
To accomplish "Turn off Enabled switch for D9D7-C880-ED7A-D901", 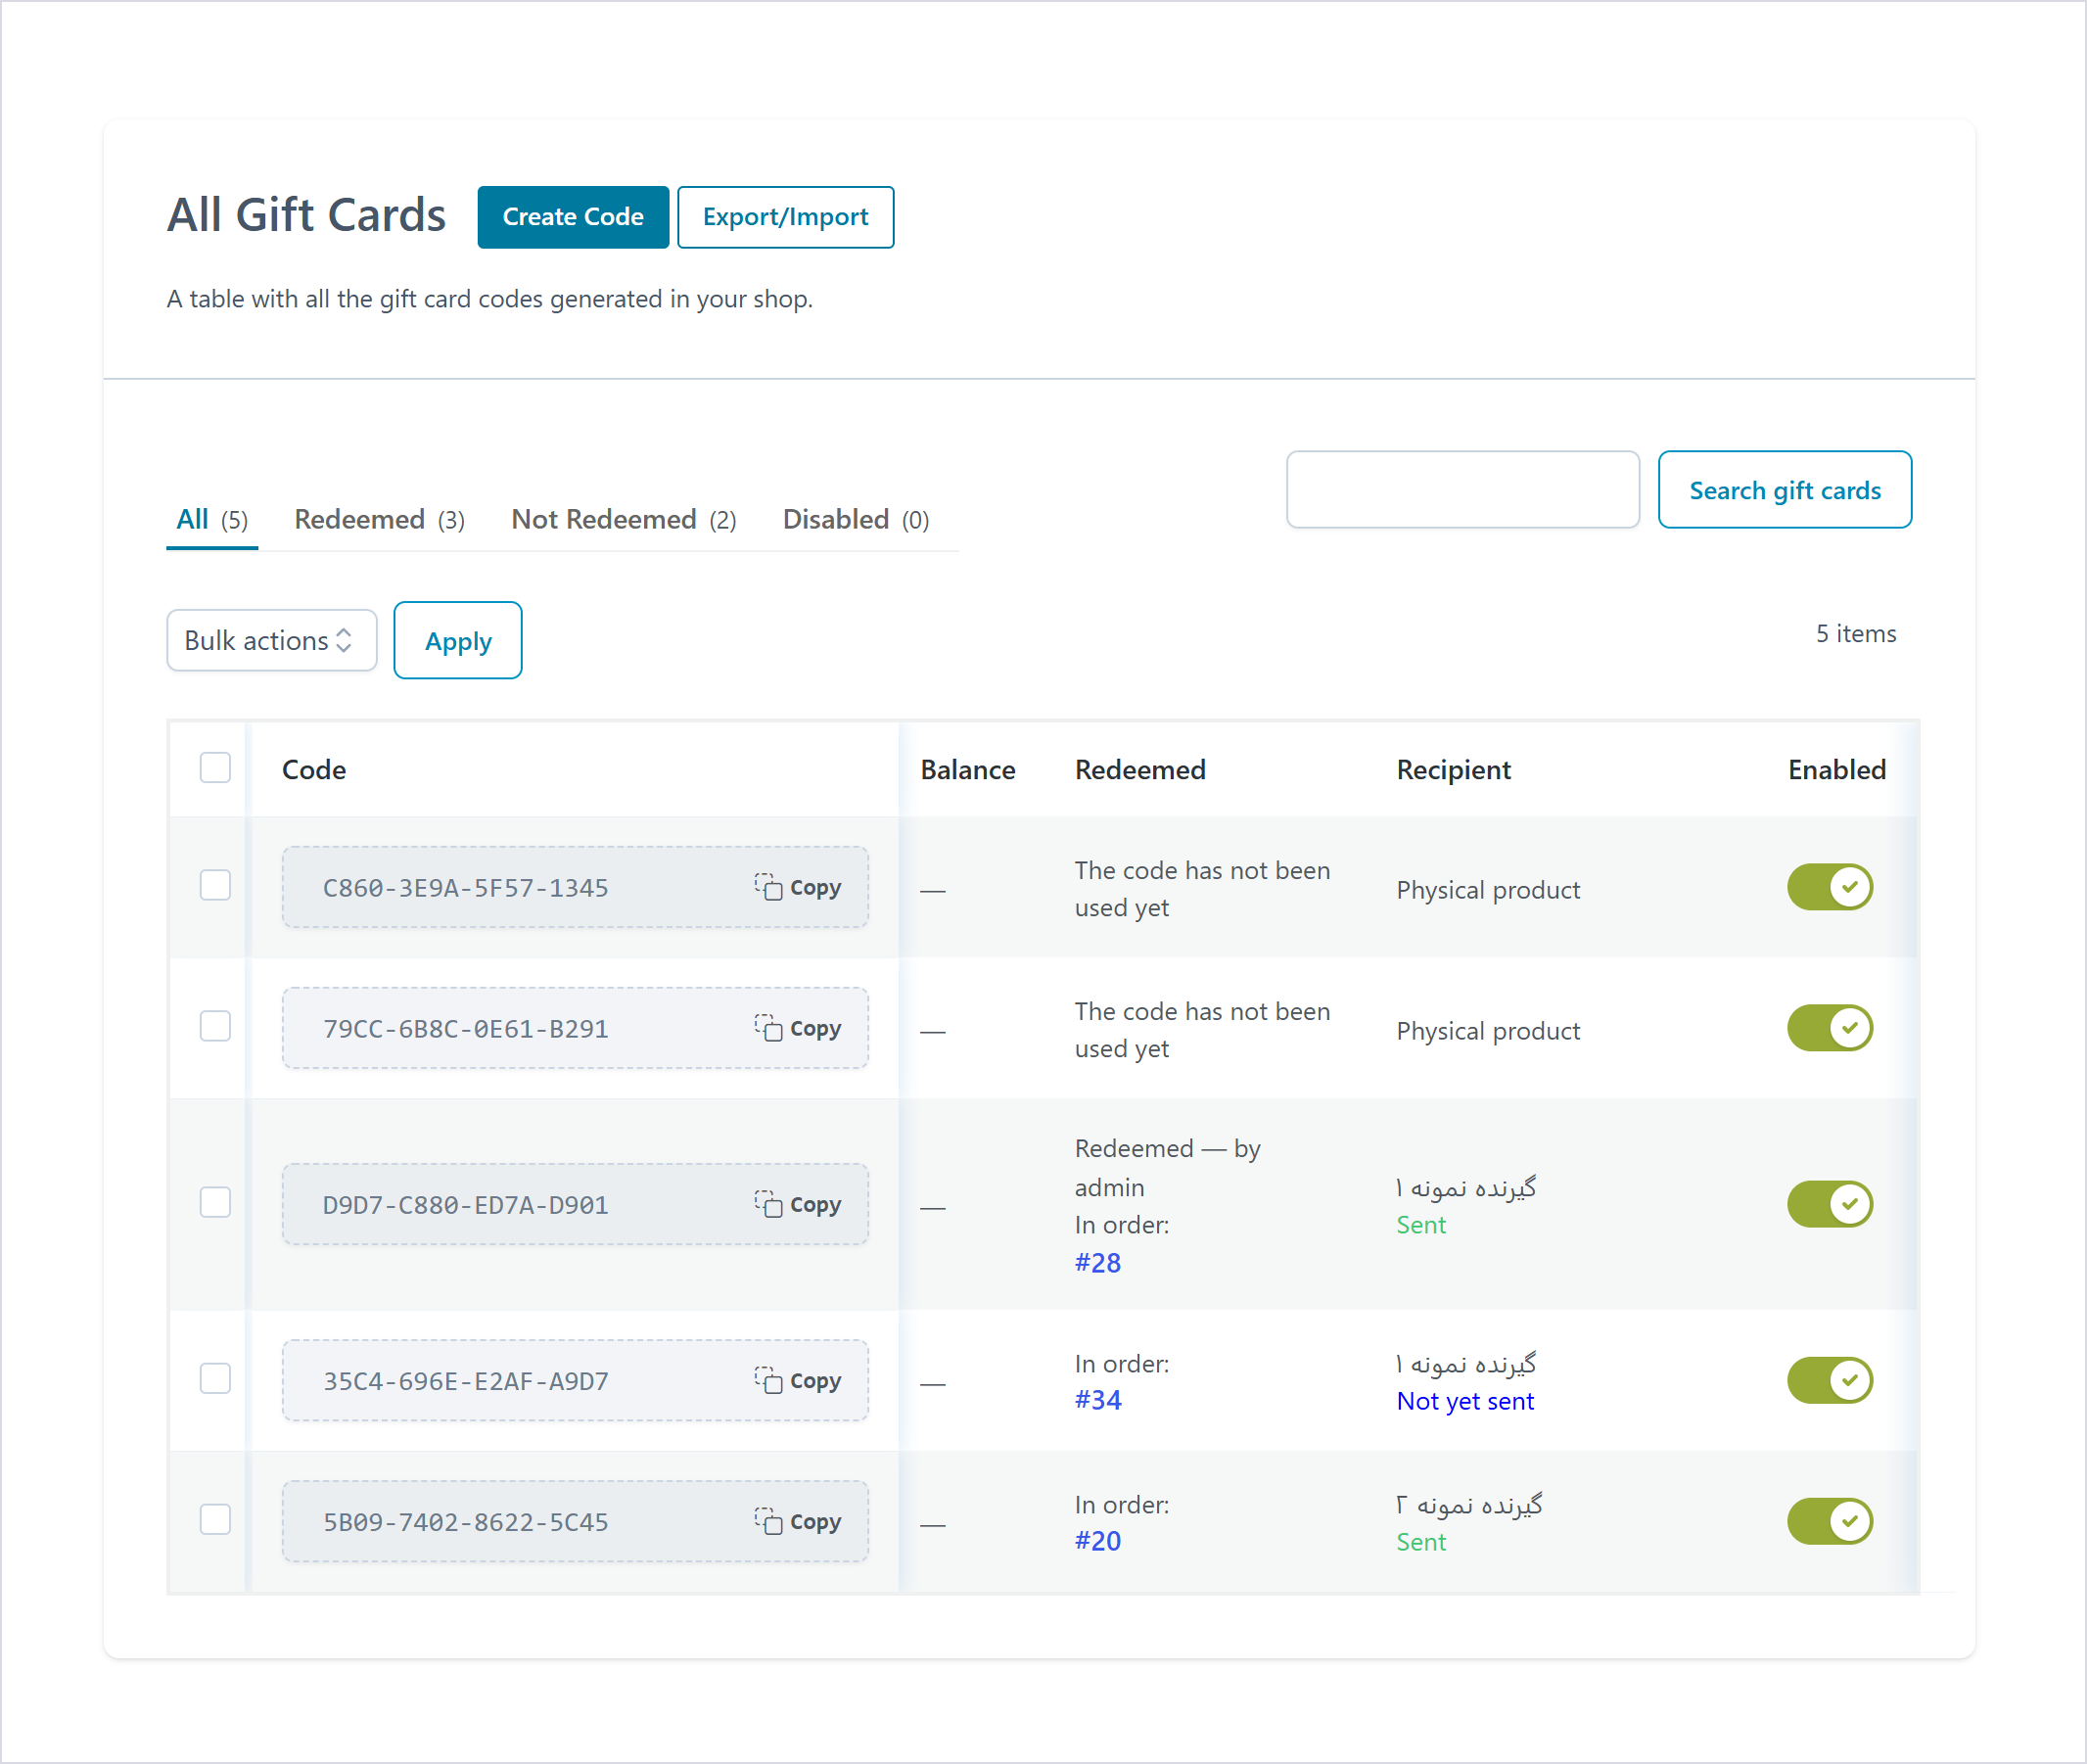I will point(1830,1205).
